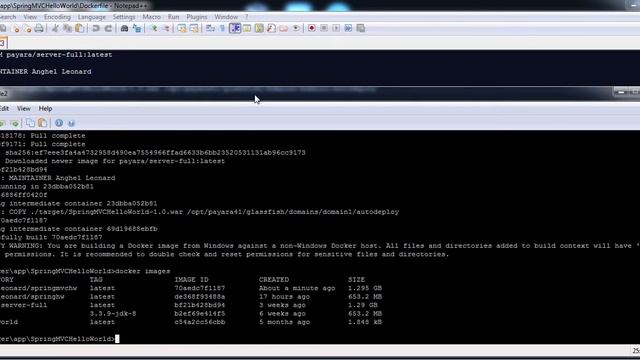640x360 pixels.
Task: Open the Encoding menu
Action: tap(57, 17)
